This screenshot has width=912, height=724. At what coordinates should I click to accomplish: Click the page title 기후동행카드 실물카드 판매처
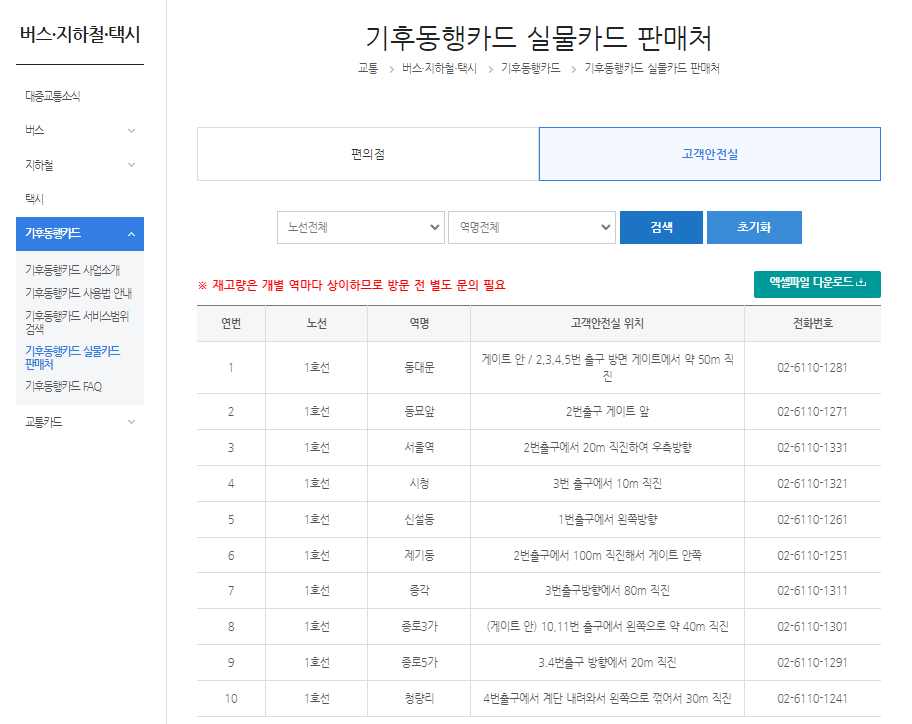pyautogui.click(x=539, y=38)
